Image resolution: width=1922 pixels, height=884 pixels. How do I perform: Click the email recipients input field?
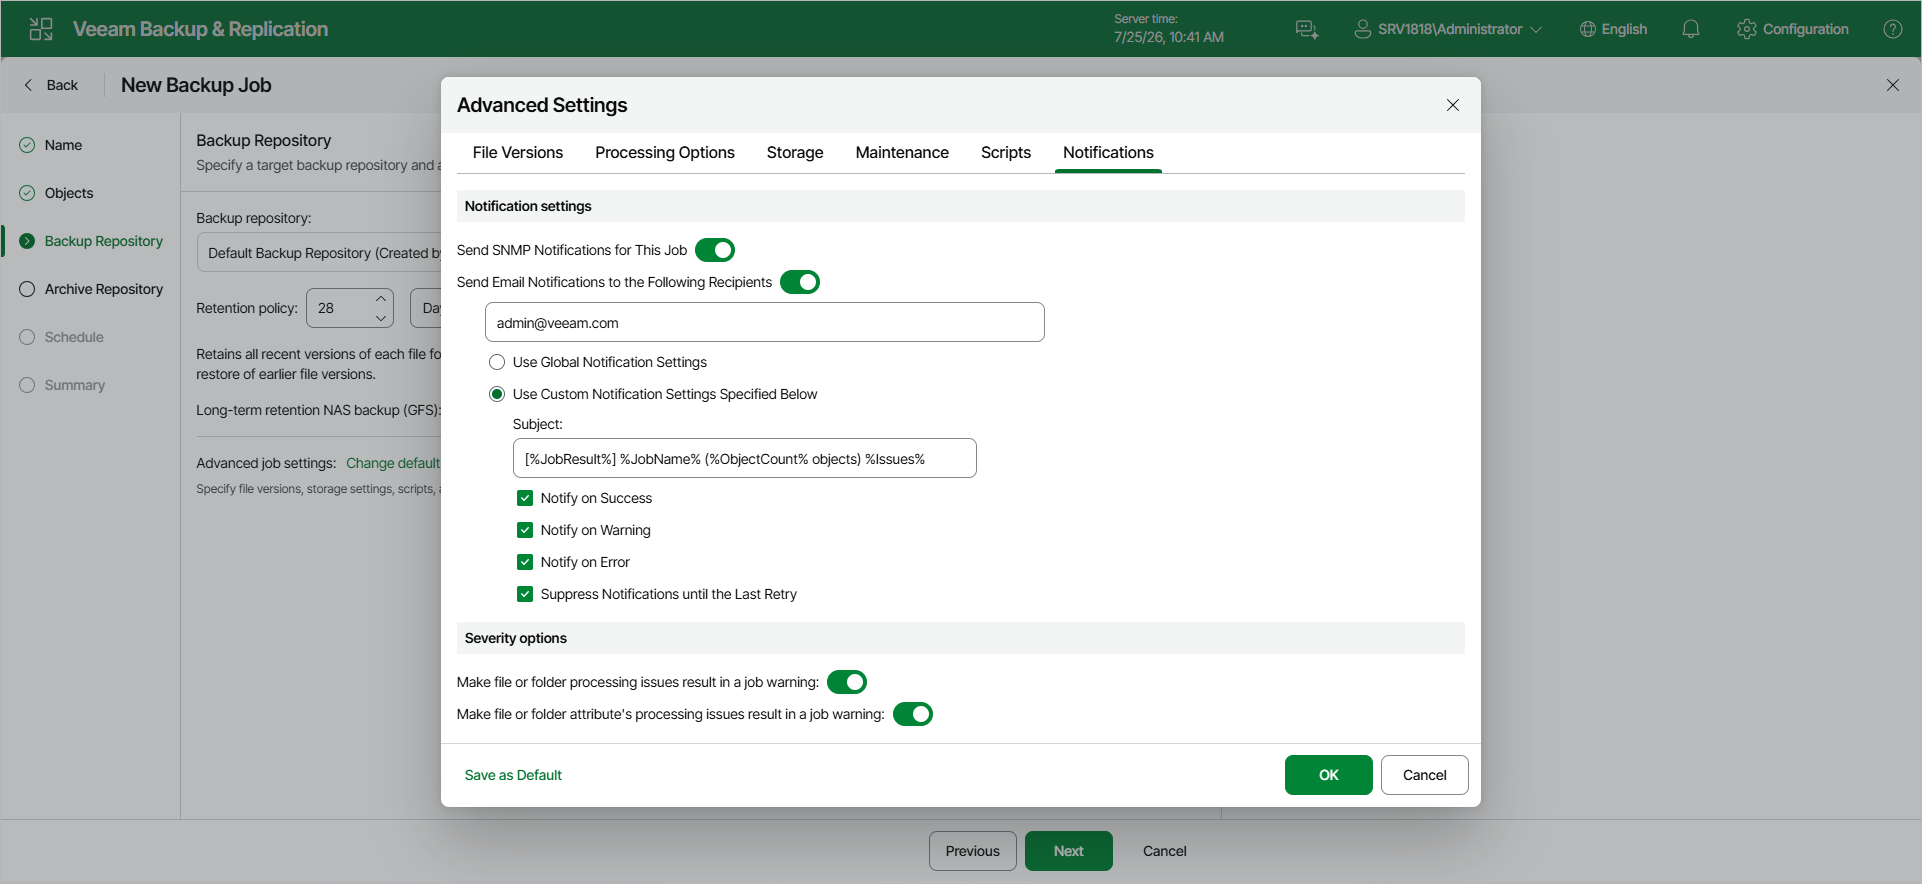tap(765, 322)
